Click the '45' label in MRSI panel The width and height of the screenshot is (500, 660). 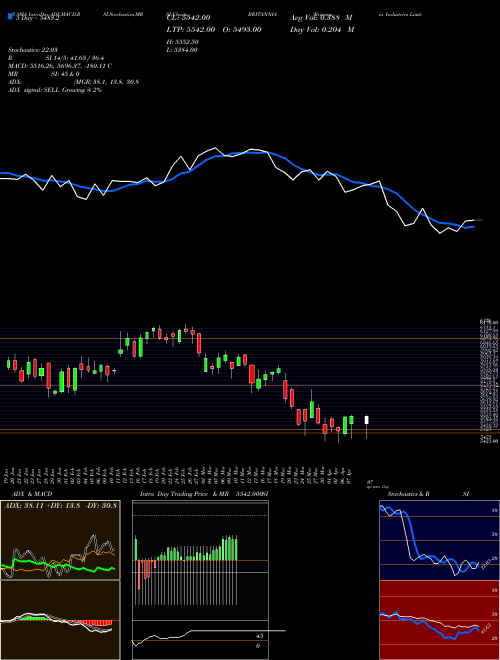click(x=260, y=636)
